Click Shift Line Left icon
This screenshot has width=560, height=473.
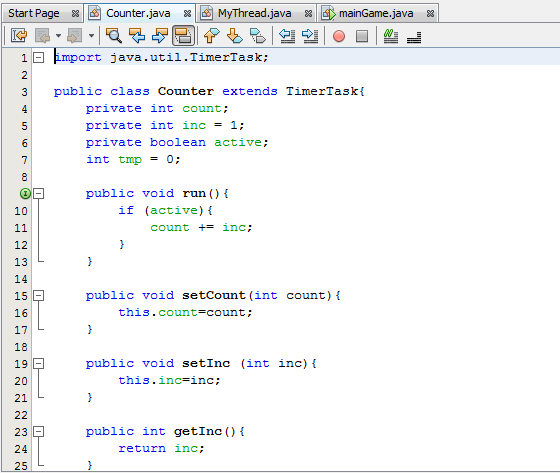click(287, 36)
